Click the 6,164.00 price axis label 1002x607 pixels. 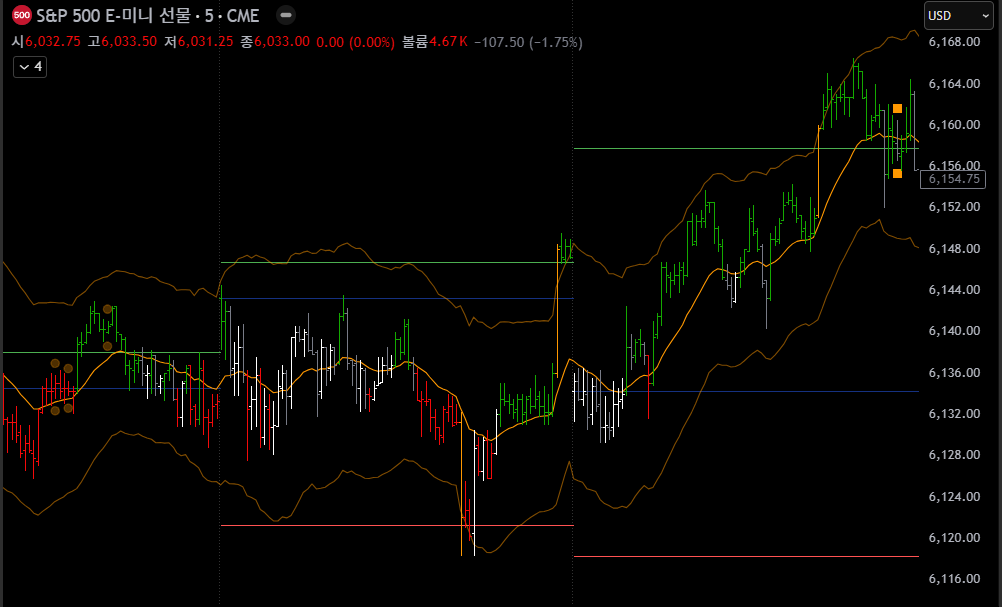[954, 83]
